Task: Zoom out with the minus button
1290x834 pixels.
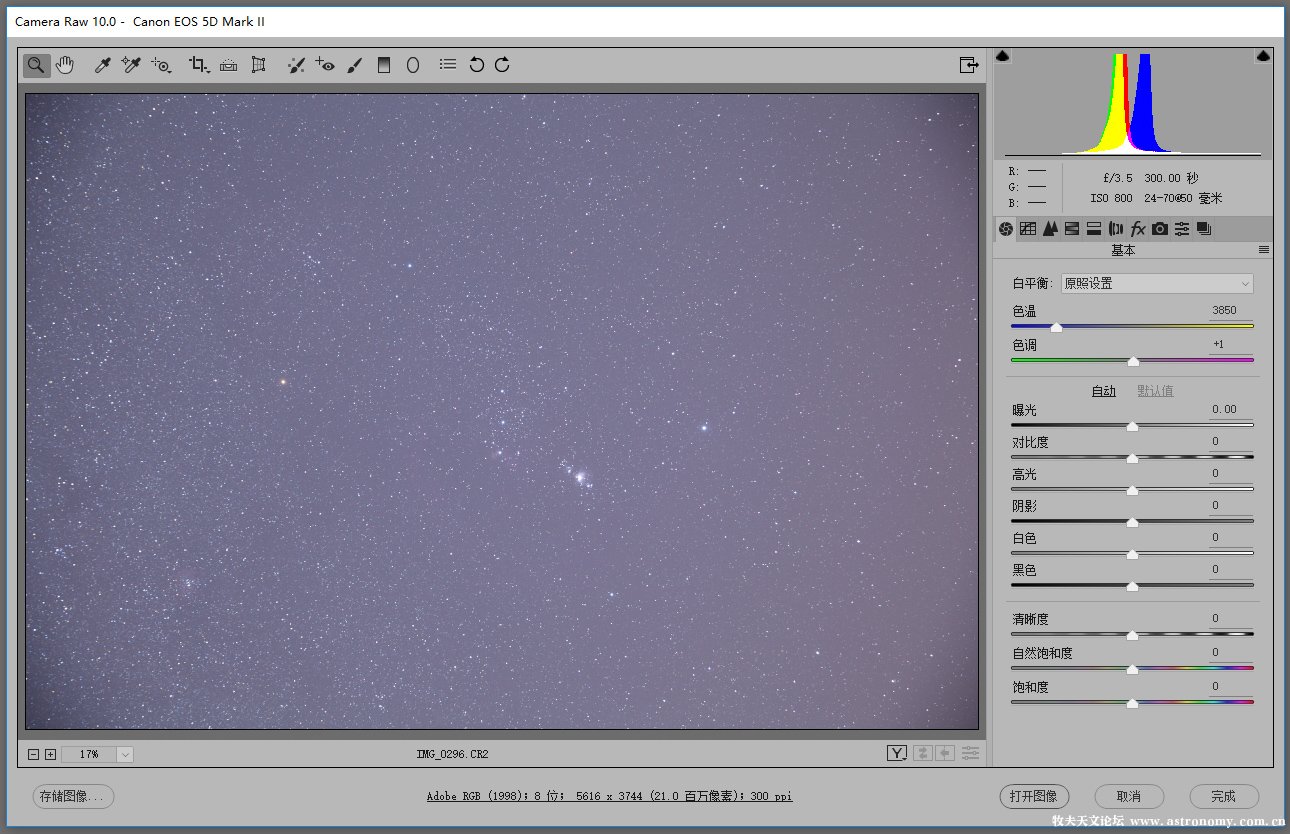Action: point(33,754)
